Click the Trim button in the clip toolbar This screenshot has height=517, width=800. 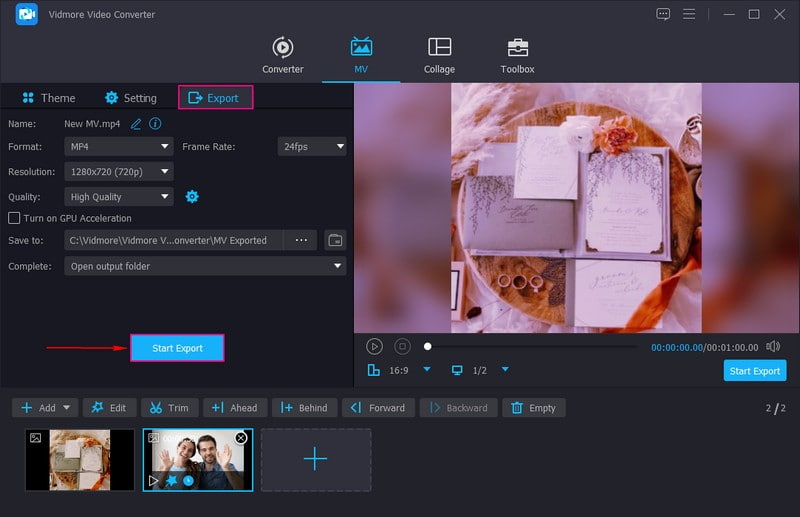click(x=168, y=408)
